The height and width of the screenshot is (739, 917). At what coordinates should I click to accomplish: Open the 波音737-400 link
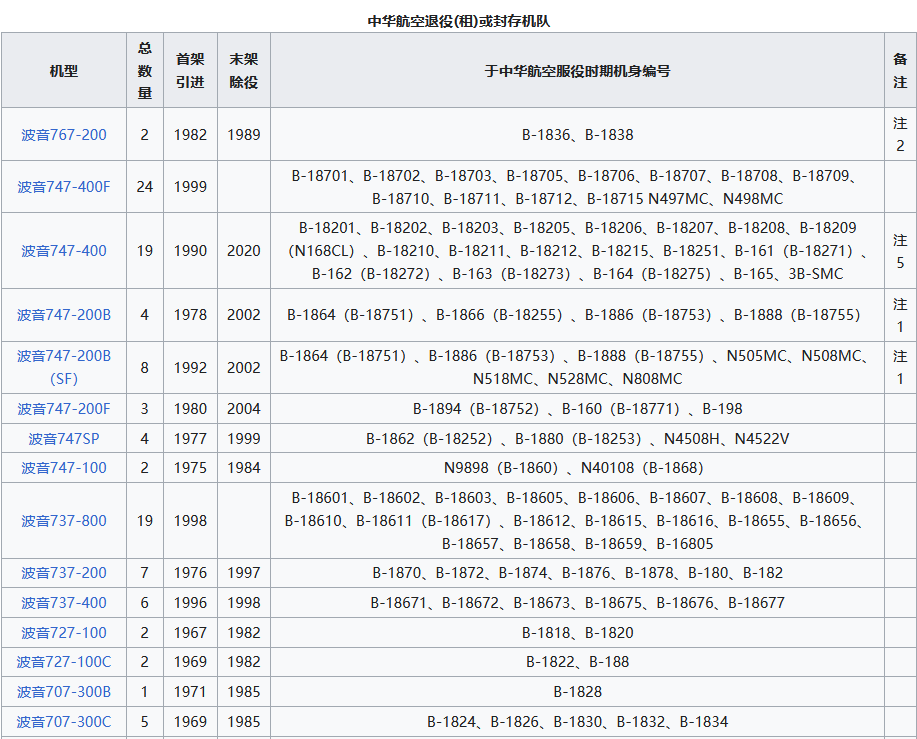[x=64, y=602]
